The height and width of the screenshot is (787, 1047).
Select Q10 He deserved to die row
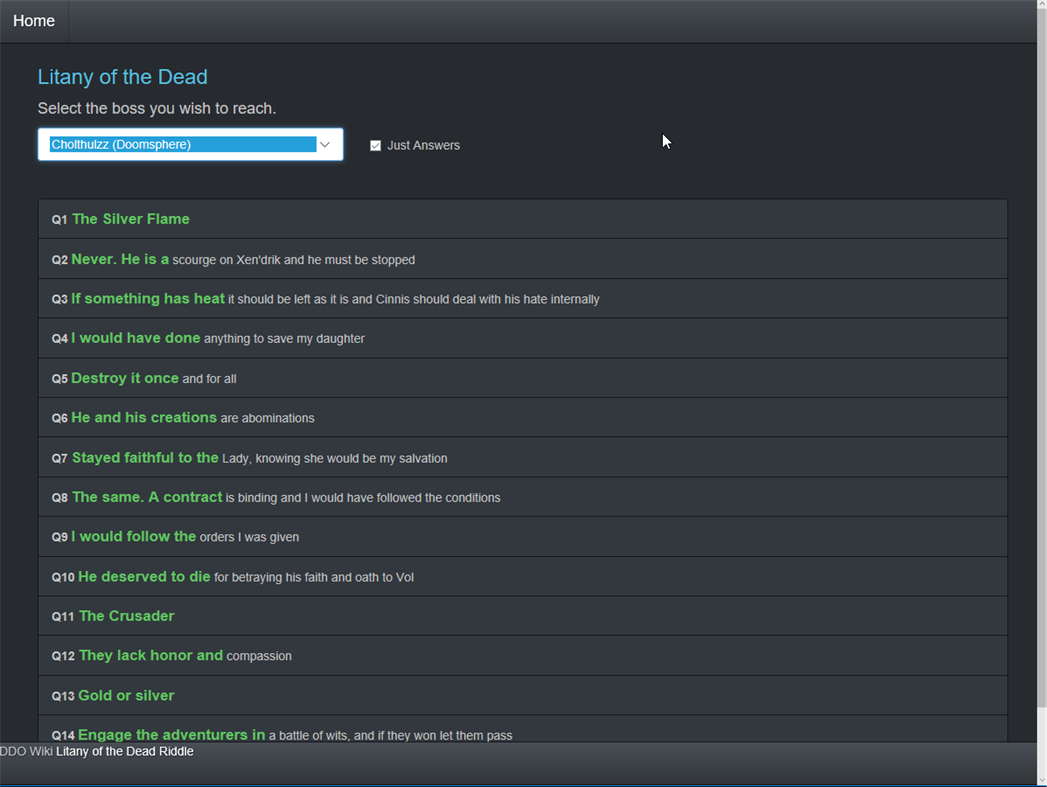[523, 576]
